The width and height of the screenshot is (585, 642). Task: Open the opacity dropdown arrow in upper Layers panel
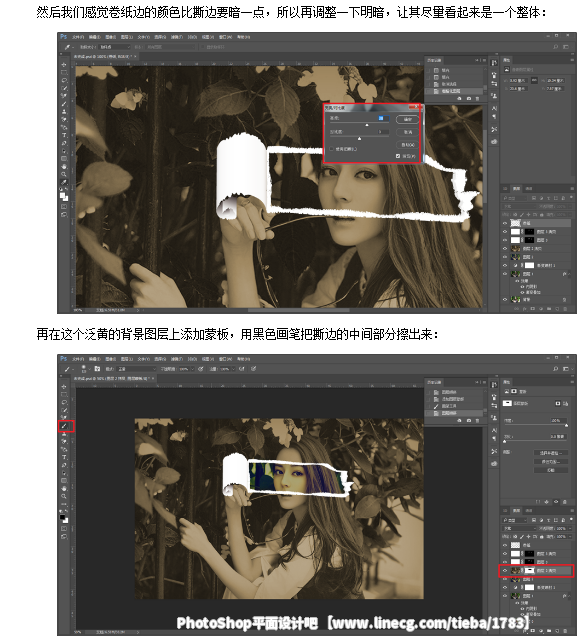[x=571, y=207]
